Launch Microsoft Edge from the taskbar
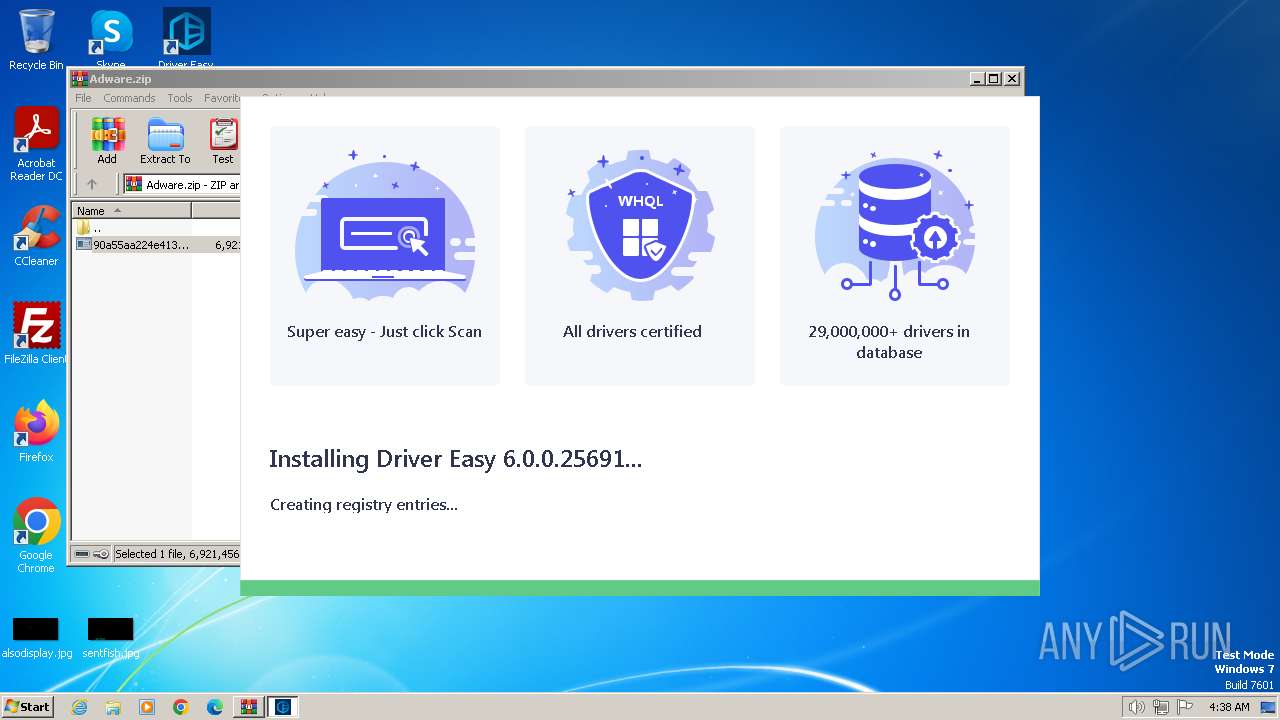 tap(215, 707)
